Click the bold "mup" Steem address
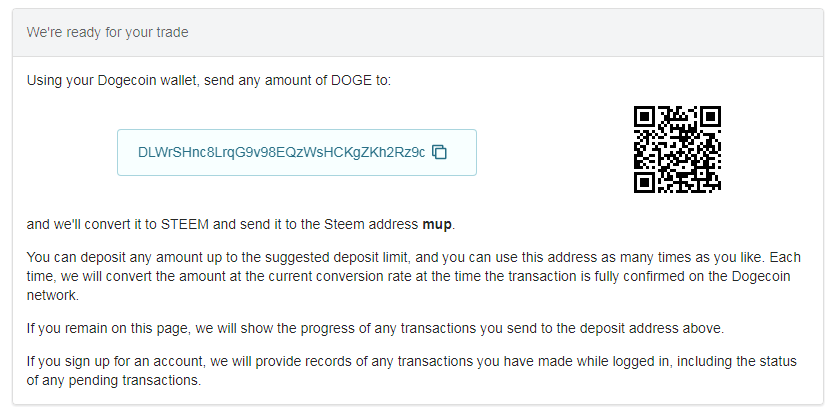The width and height of the screenshot is (829, 415). (x=438, y=223)
